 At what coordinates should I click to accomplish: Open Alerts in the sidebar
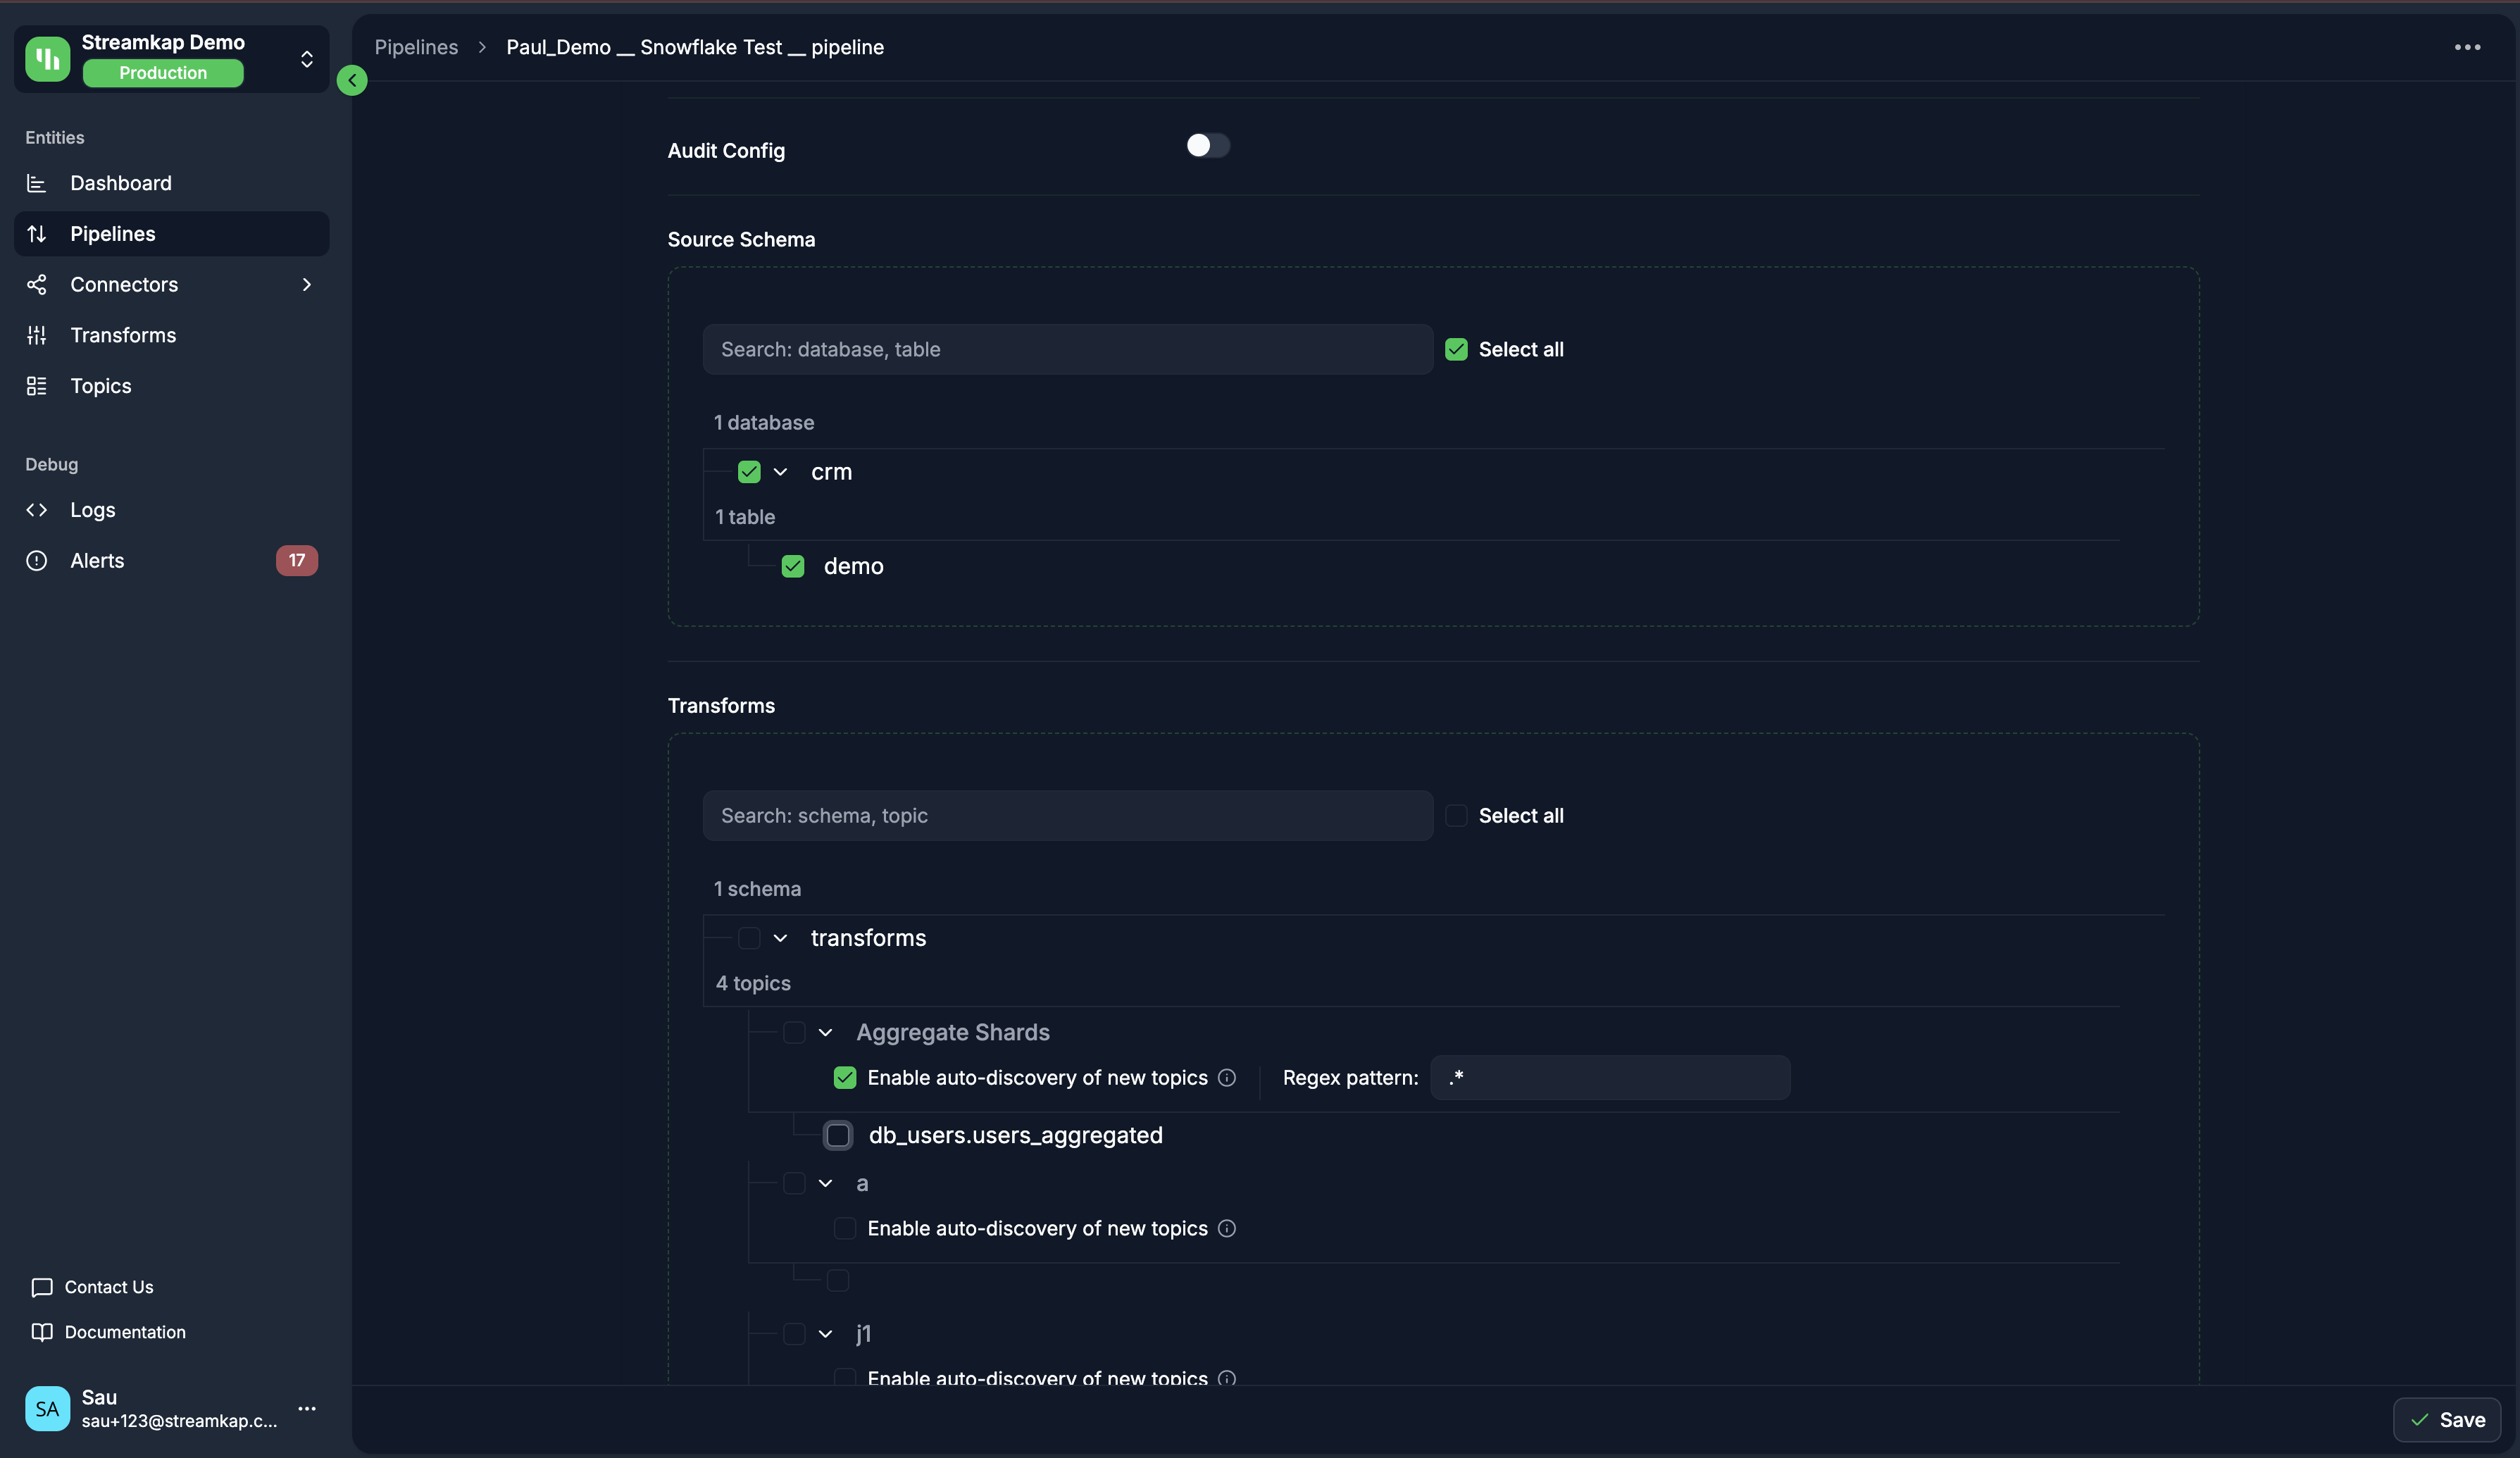pos(97,561)
